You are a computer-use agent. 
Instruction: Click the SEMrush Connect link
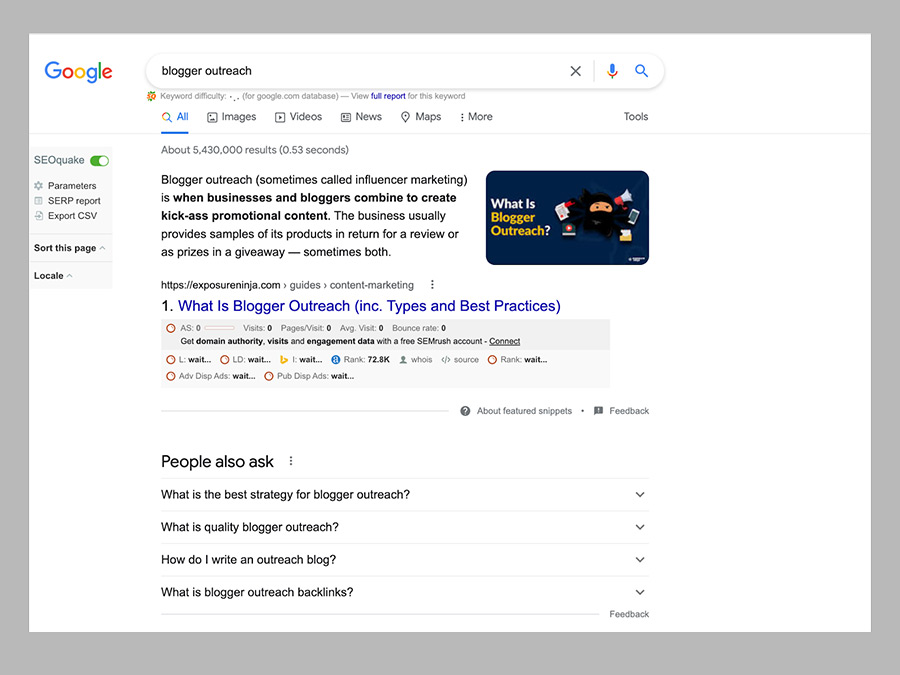tap(504, 341)
